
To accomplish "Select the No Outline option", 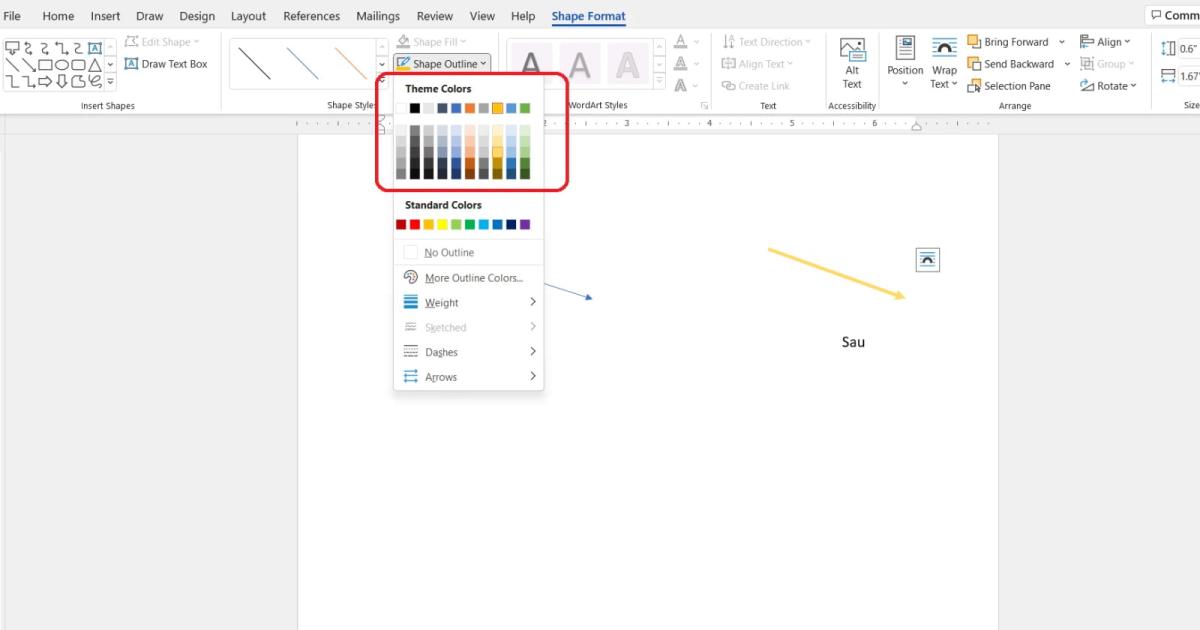I will (449, 253).
